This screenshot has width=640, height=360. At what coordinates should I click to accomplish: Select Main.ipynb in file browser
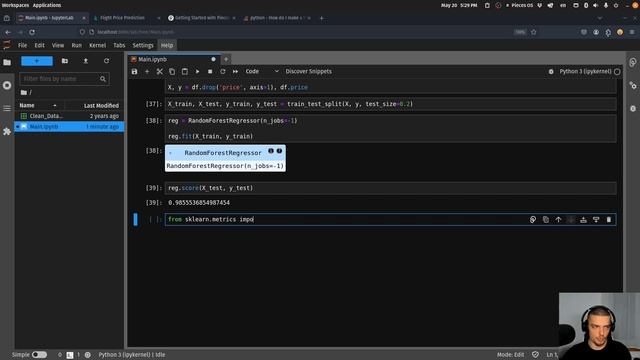pos(69,127)
